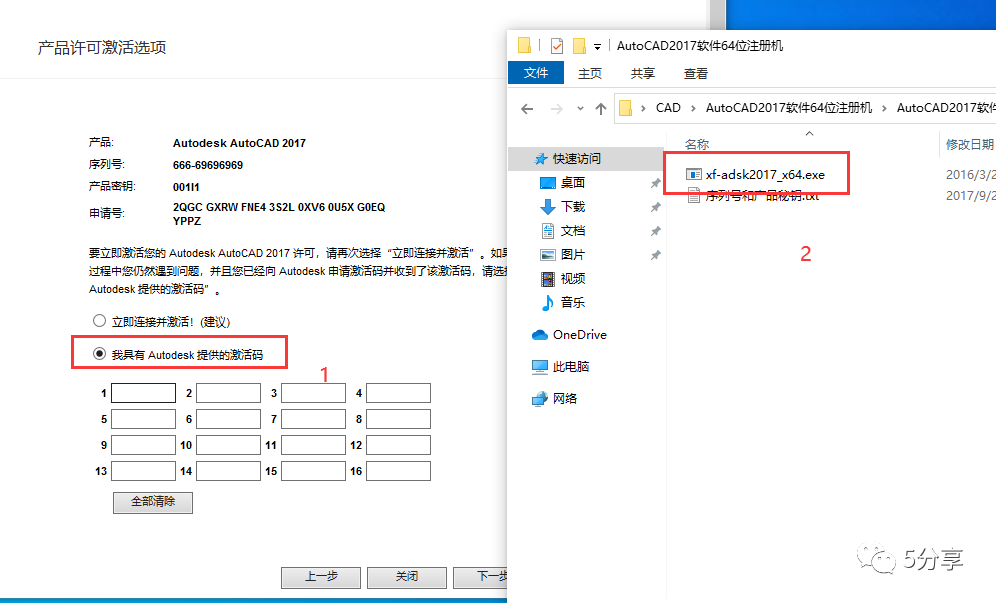Click activation code field 15
The width and height of the screenshot is (996, 603).
tap(314, 471)
